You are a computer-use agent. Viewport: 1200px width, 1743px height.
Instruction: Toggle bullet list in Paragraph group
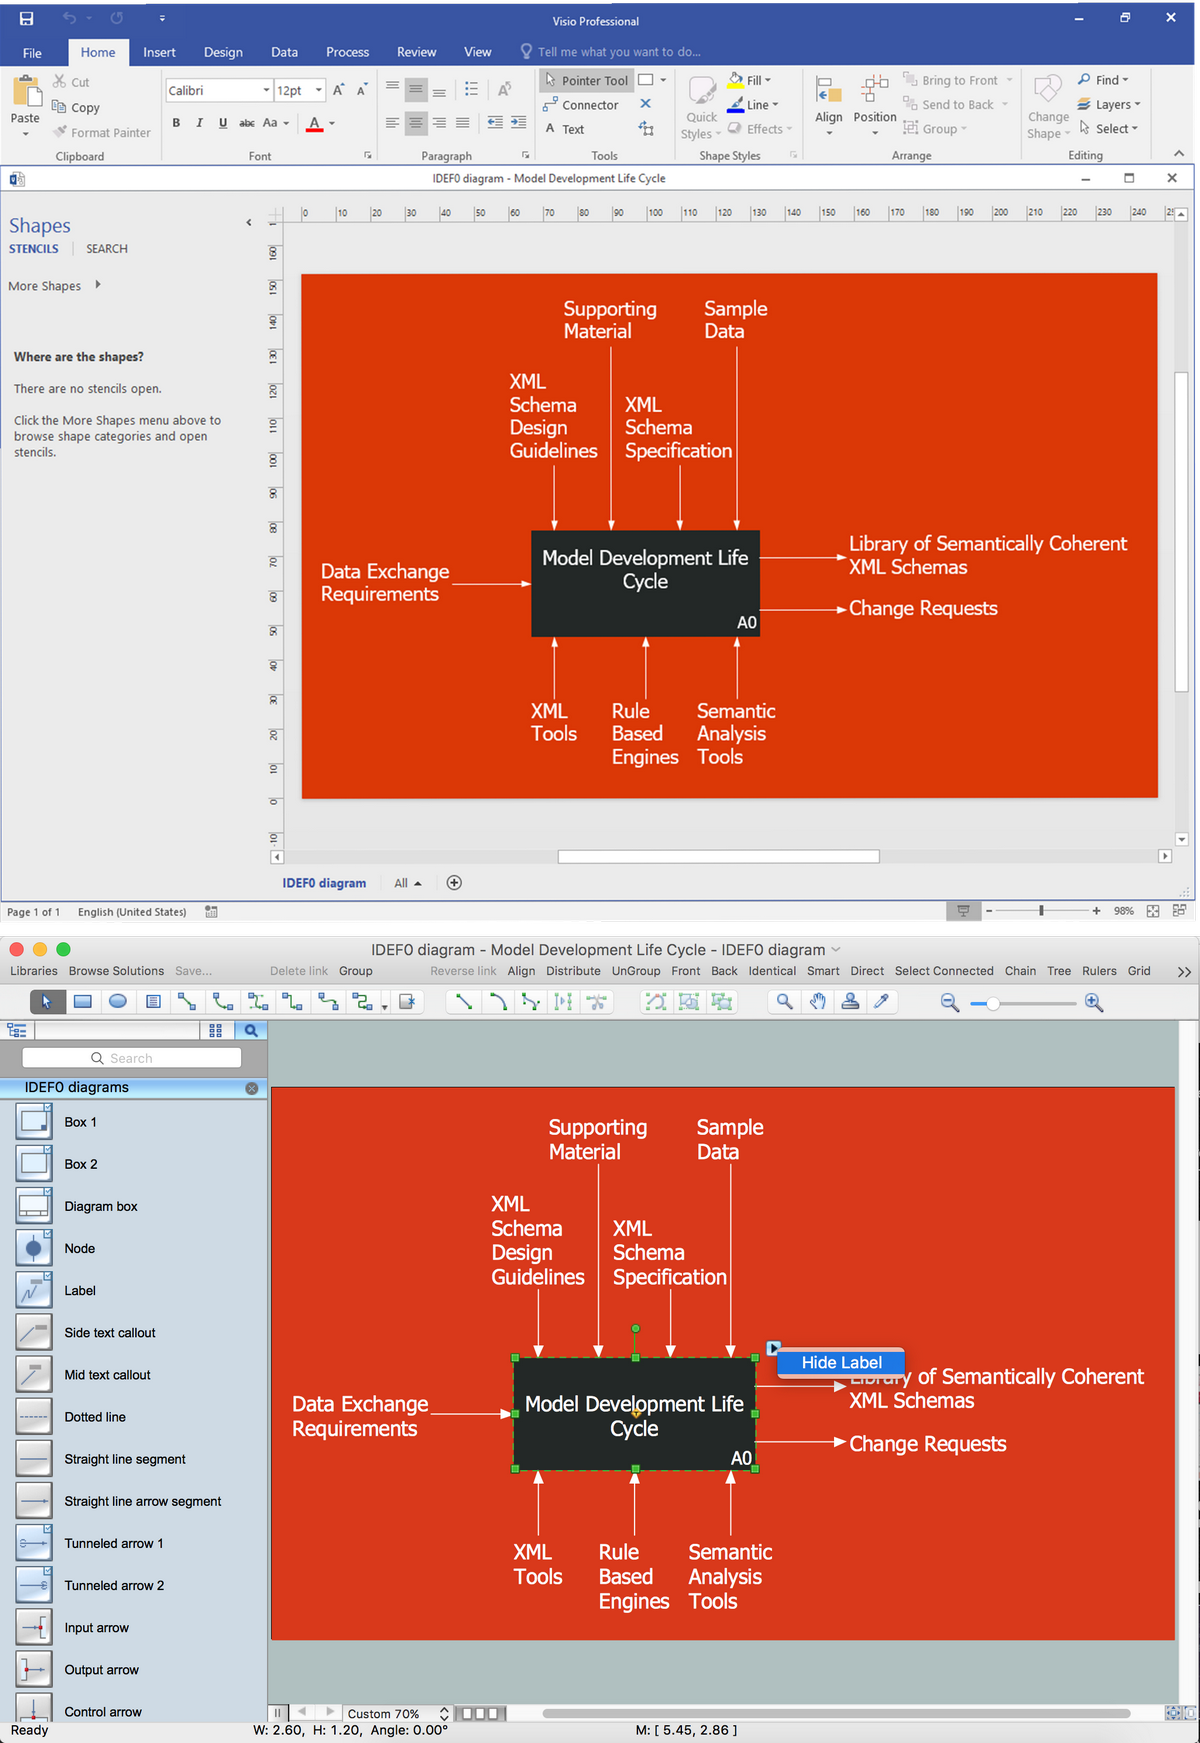(x=471, y=90)
